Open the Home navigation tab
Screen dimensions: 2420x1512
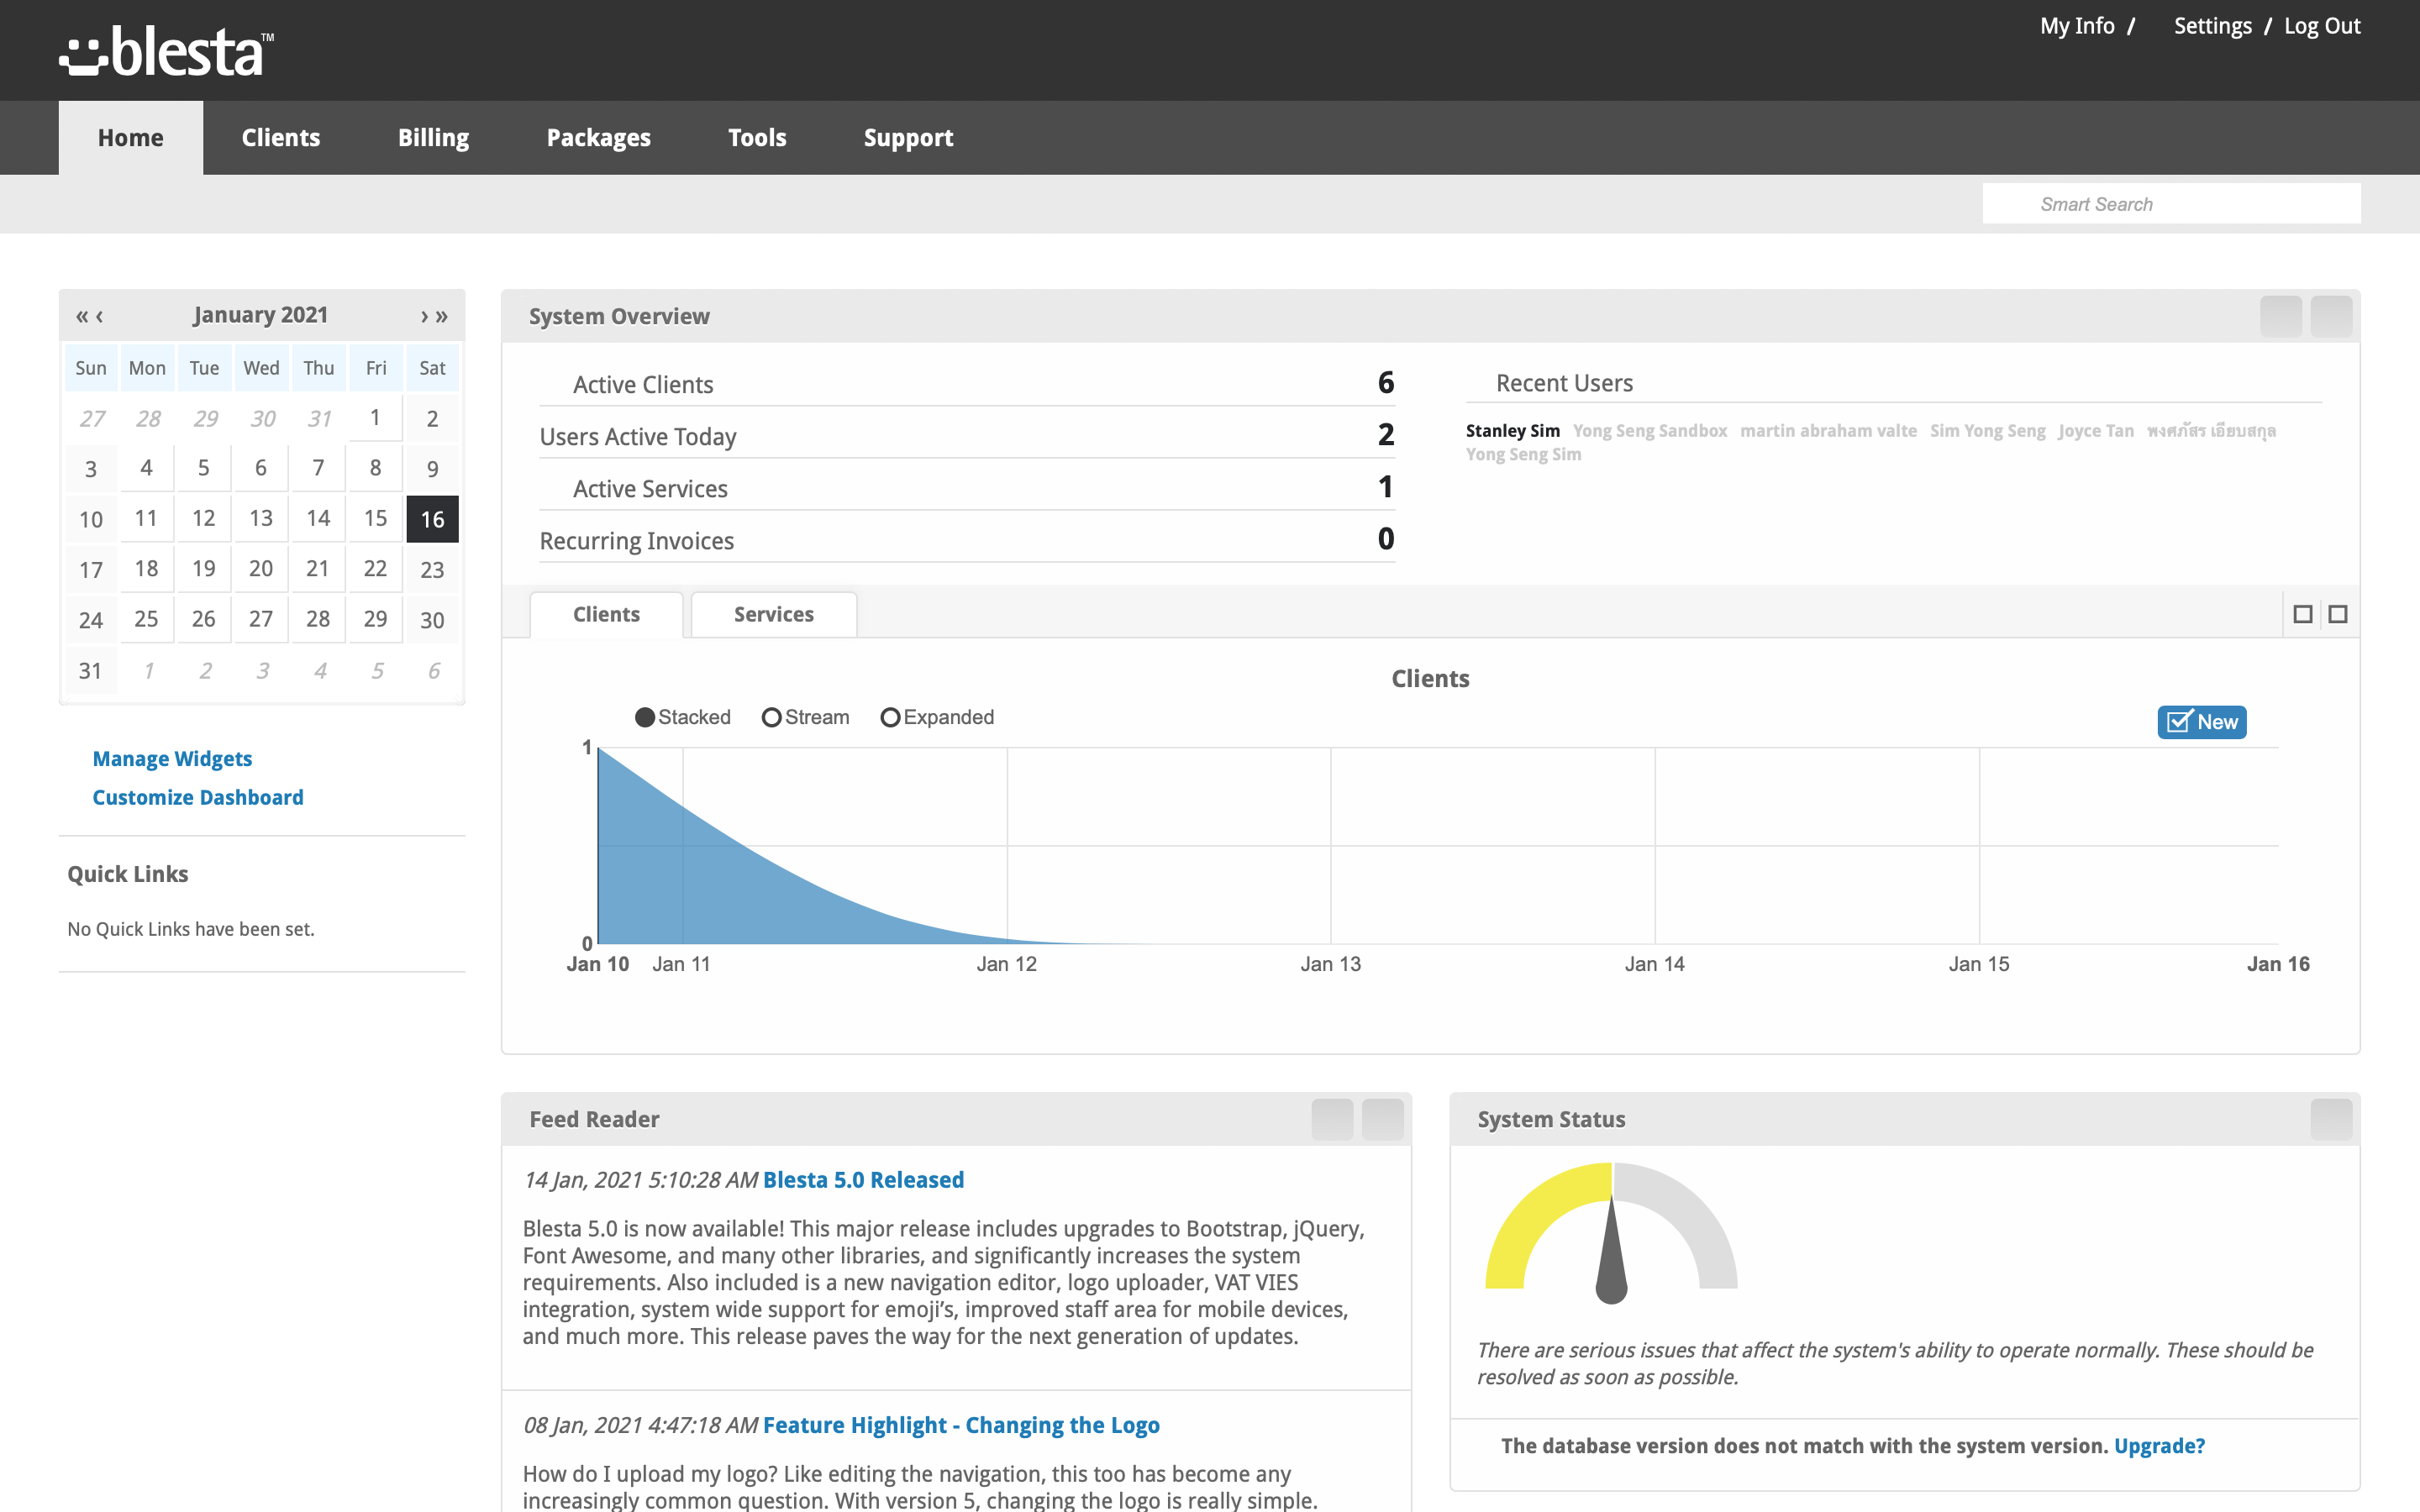(131, 138)
